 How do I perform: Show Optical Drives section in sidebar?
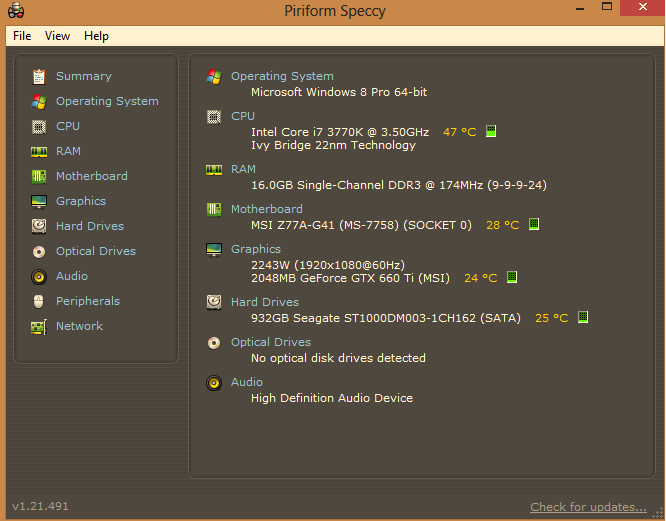coord(96,251)
